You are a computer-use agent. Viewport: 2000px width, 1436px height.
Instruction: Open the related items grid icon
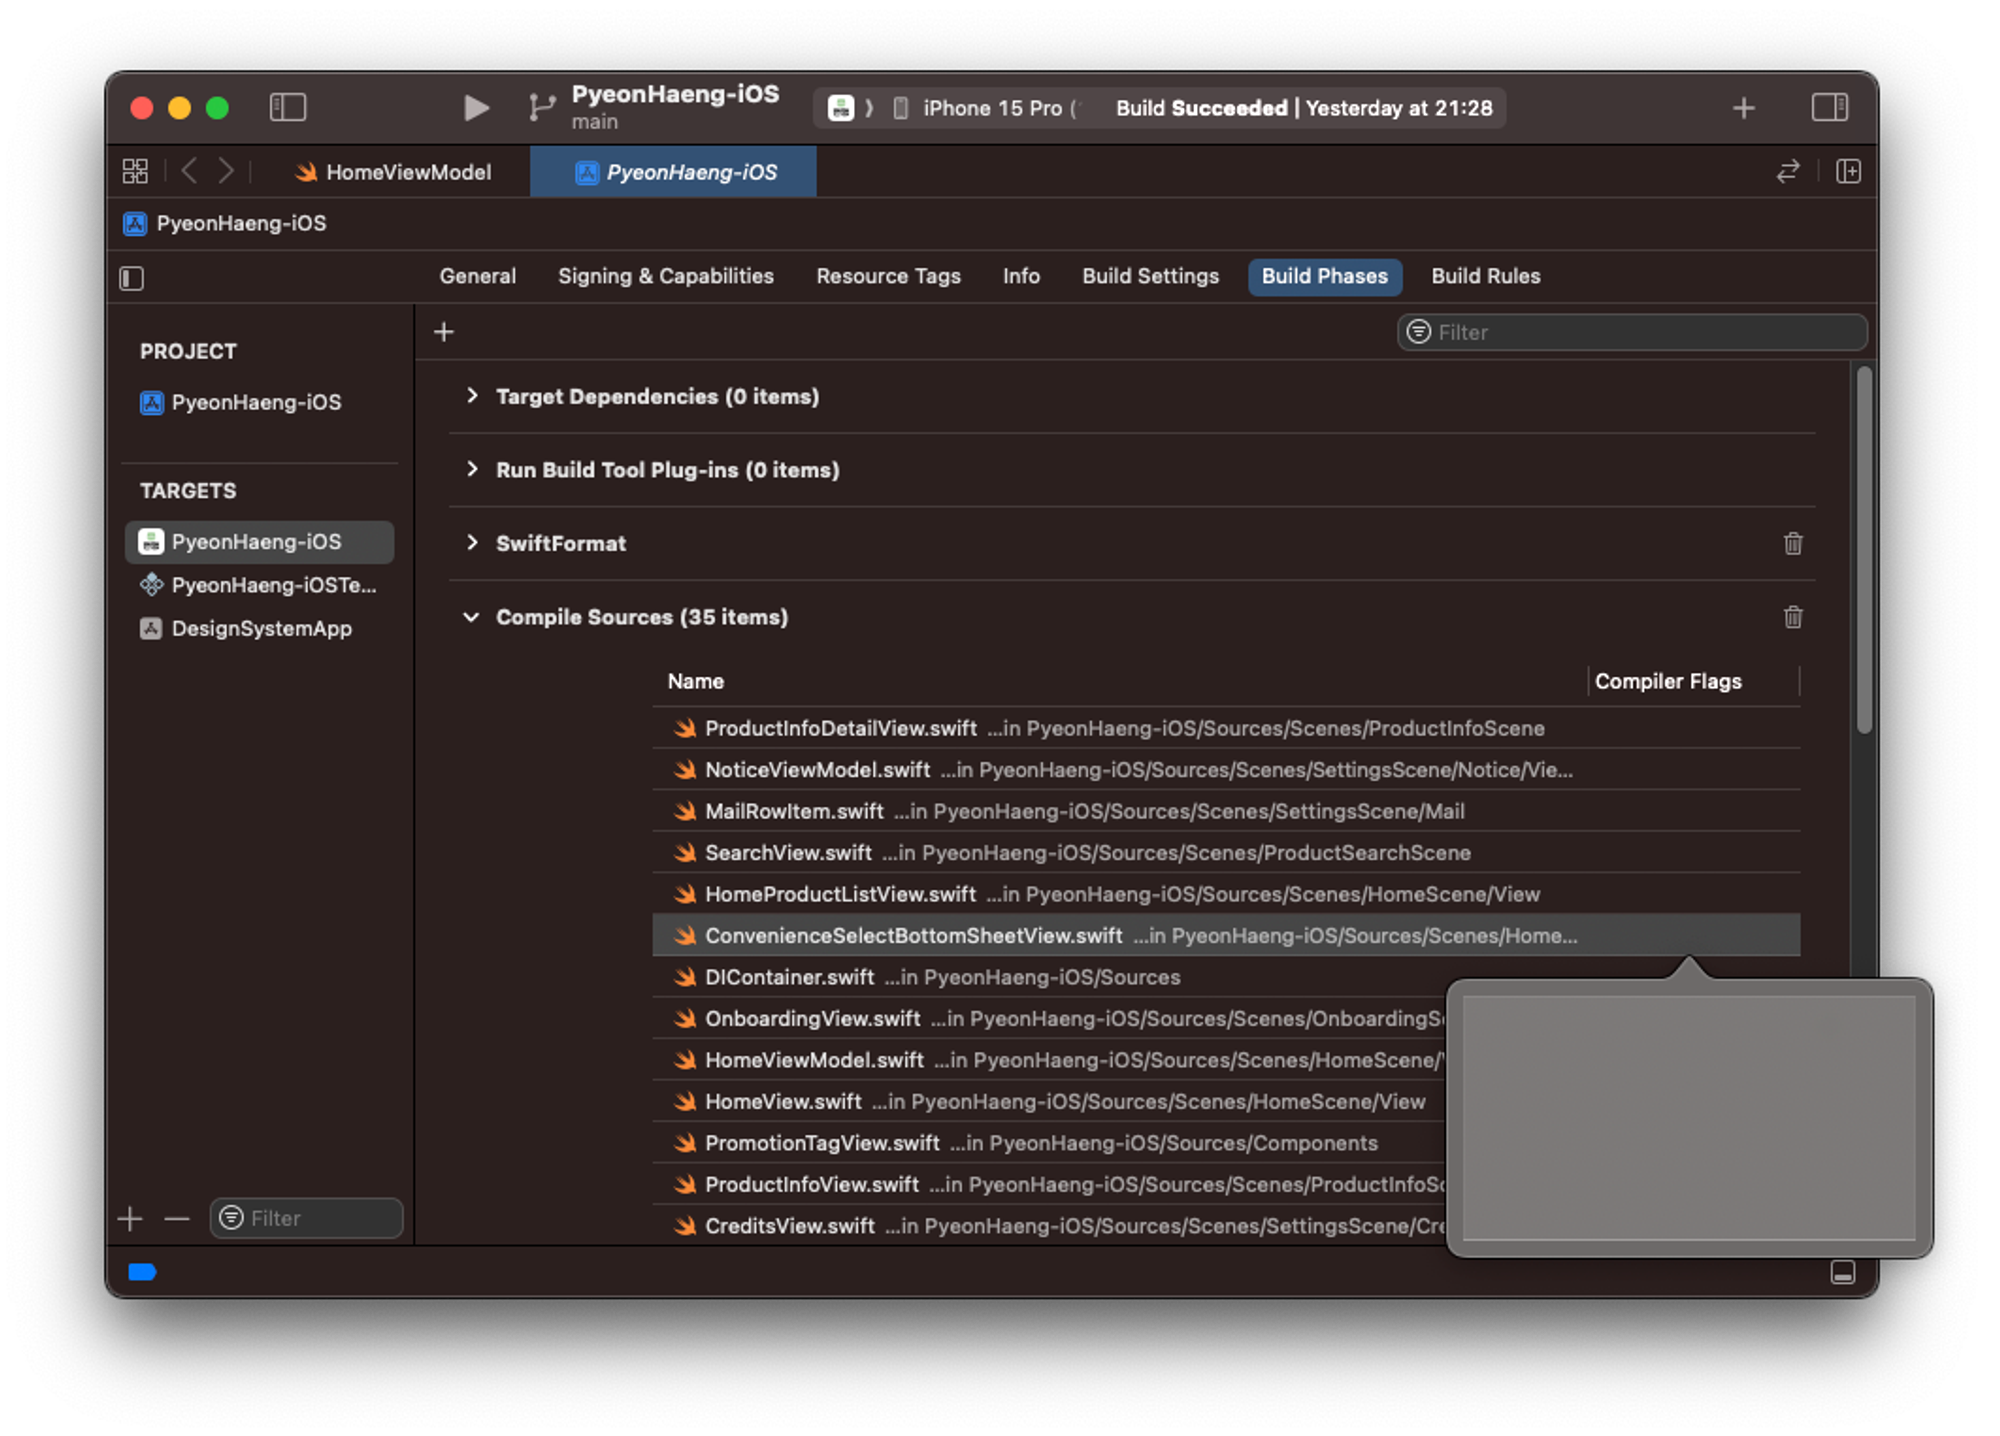pos(135,171)
